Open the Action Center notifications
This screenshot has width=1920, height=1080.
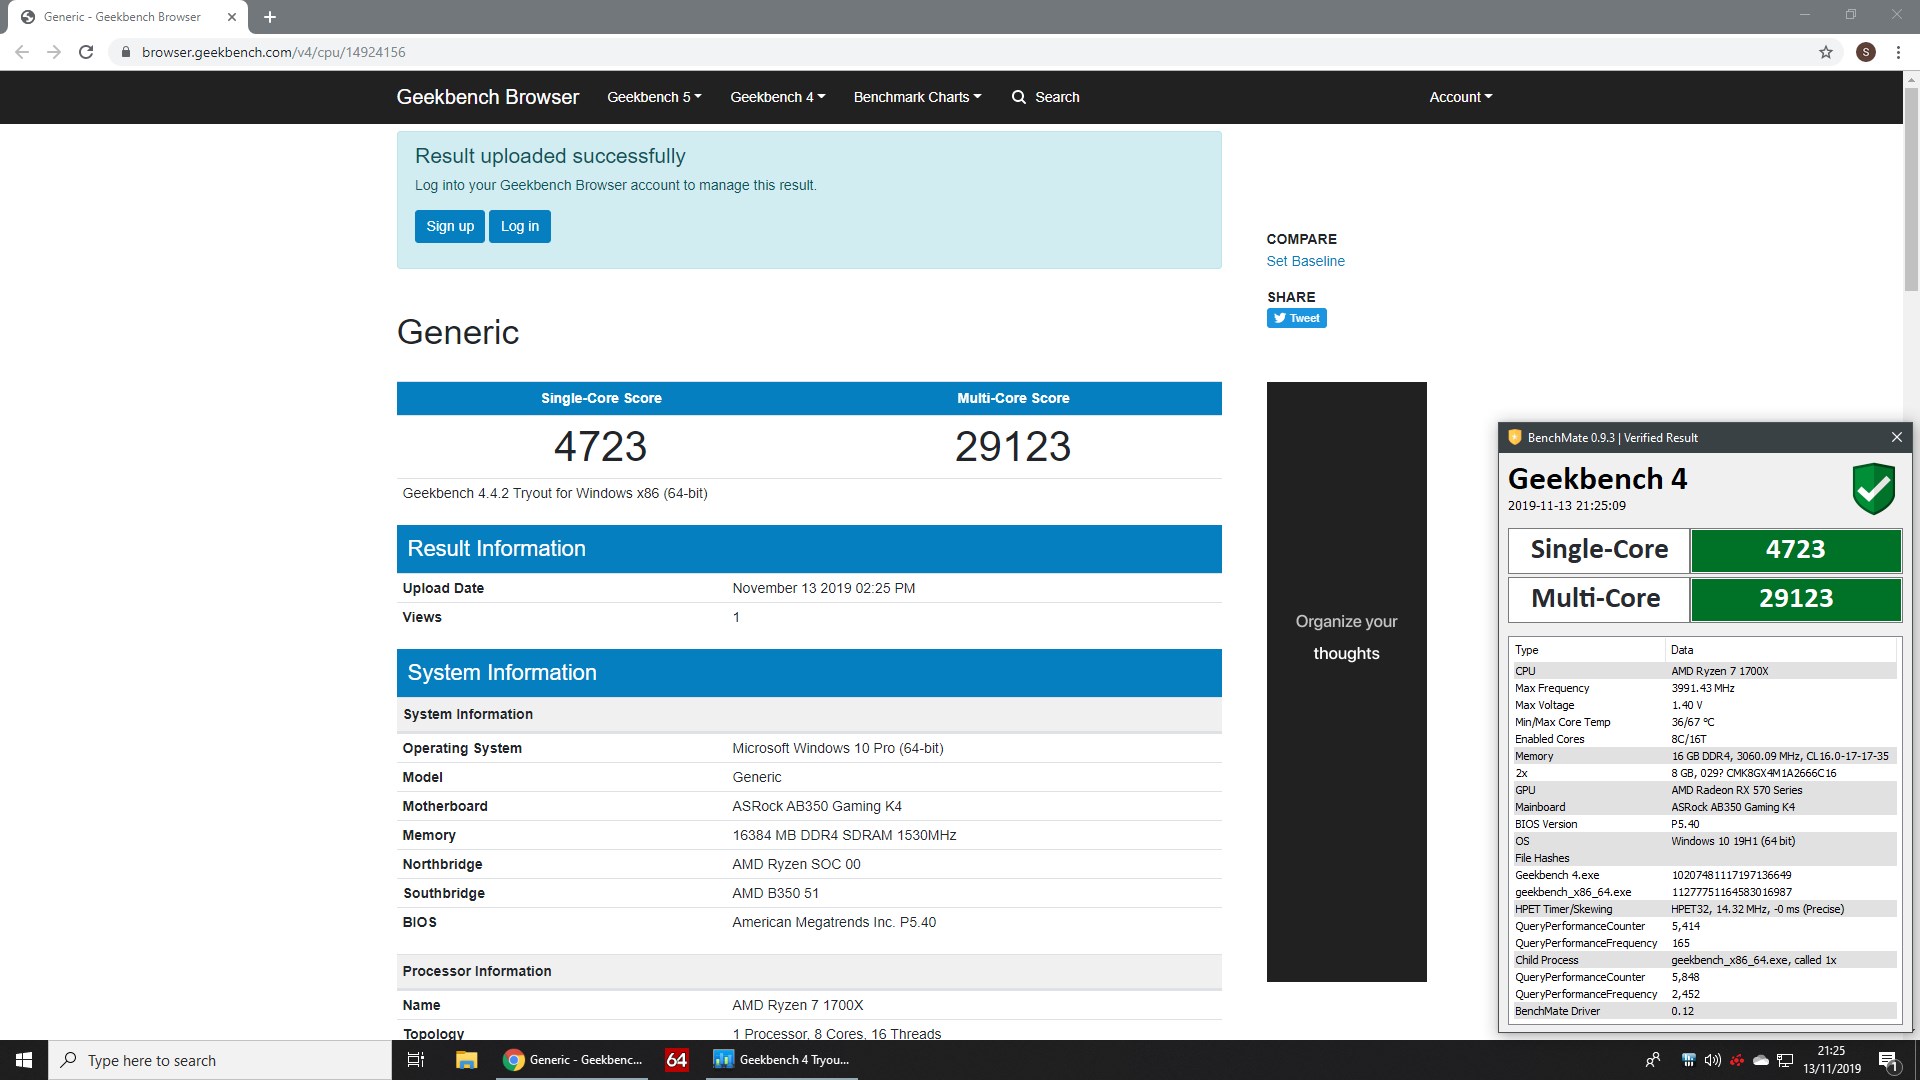(1888, 1060)
